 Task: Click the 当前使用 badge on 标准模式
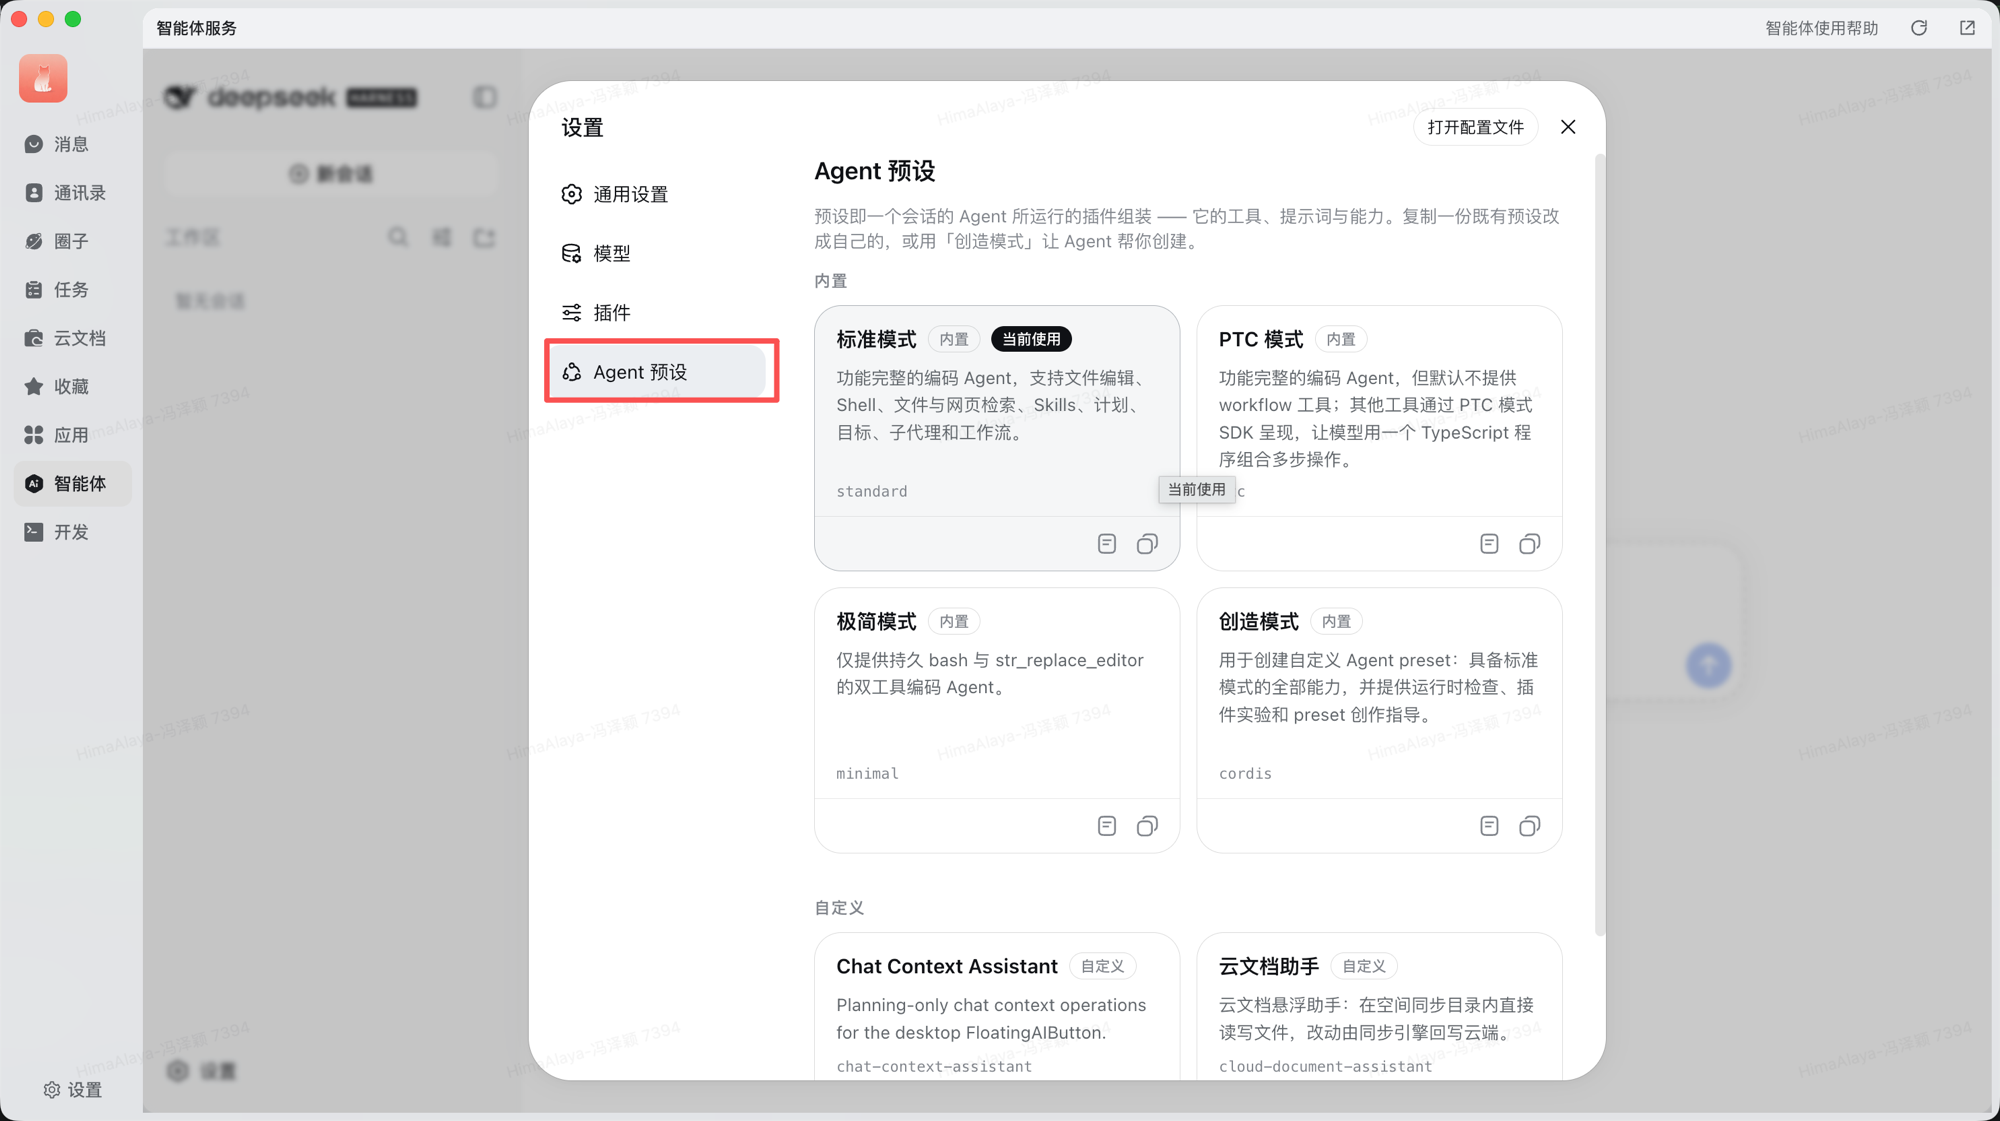[x=1031, y=339]
